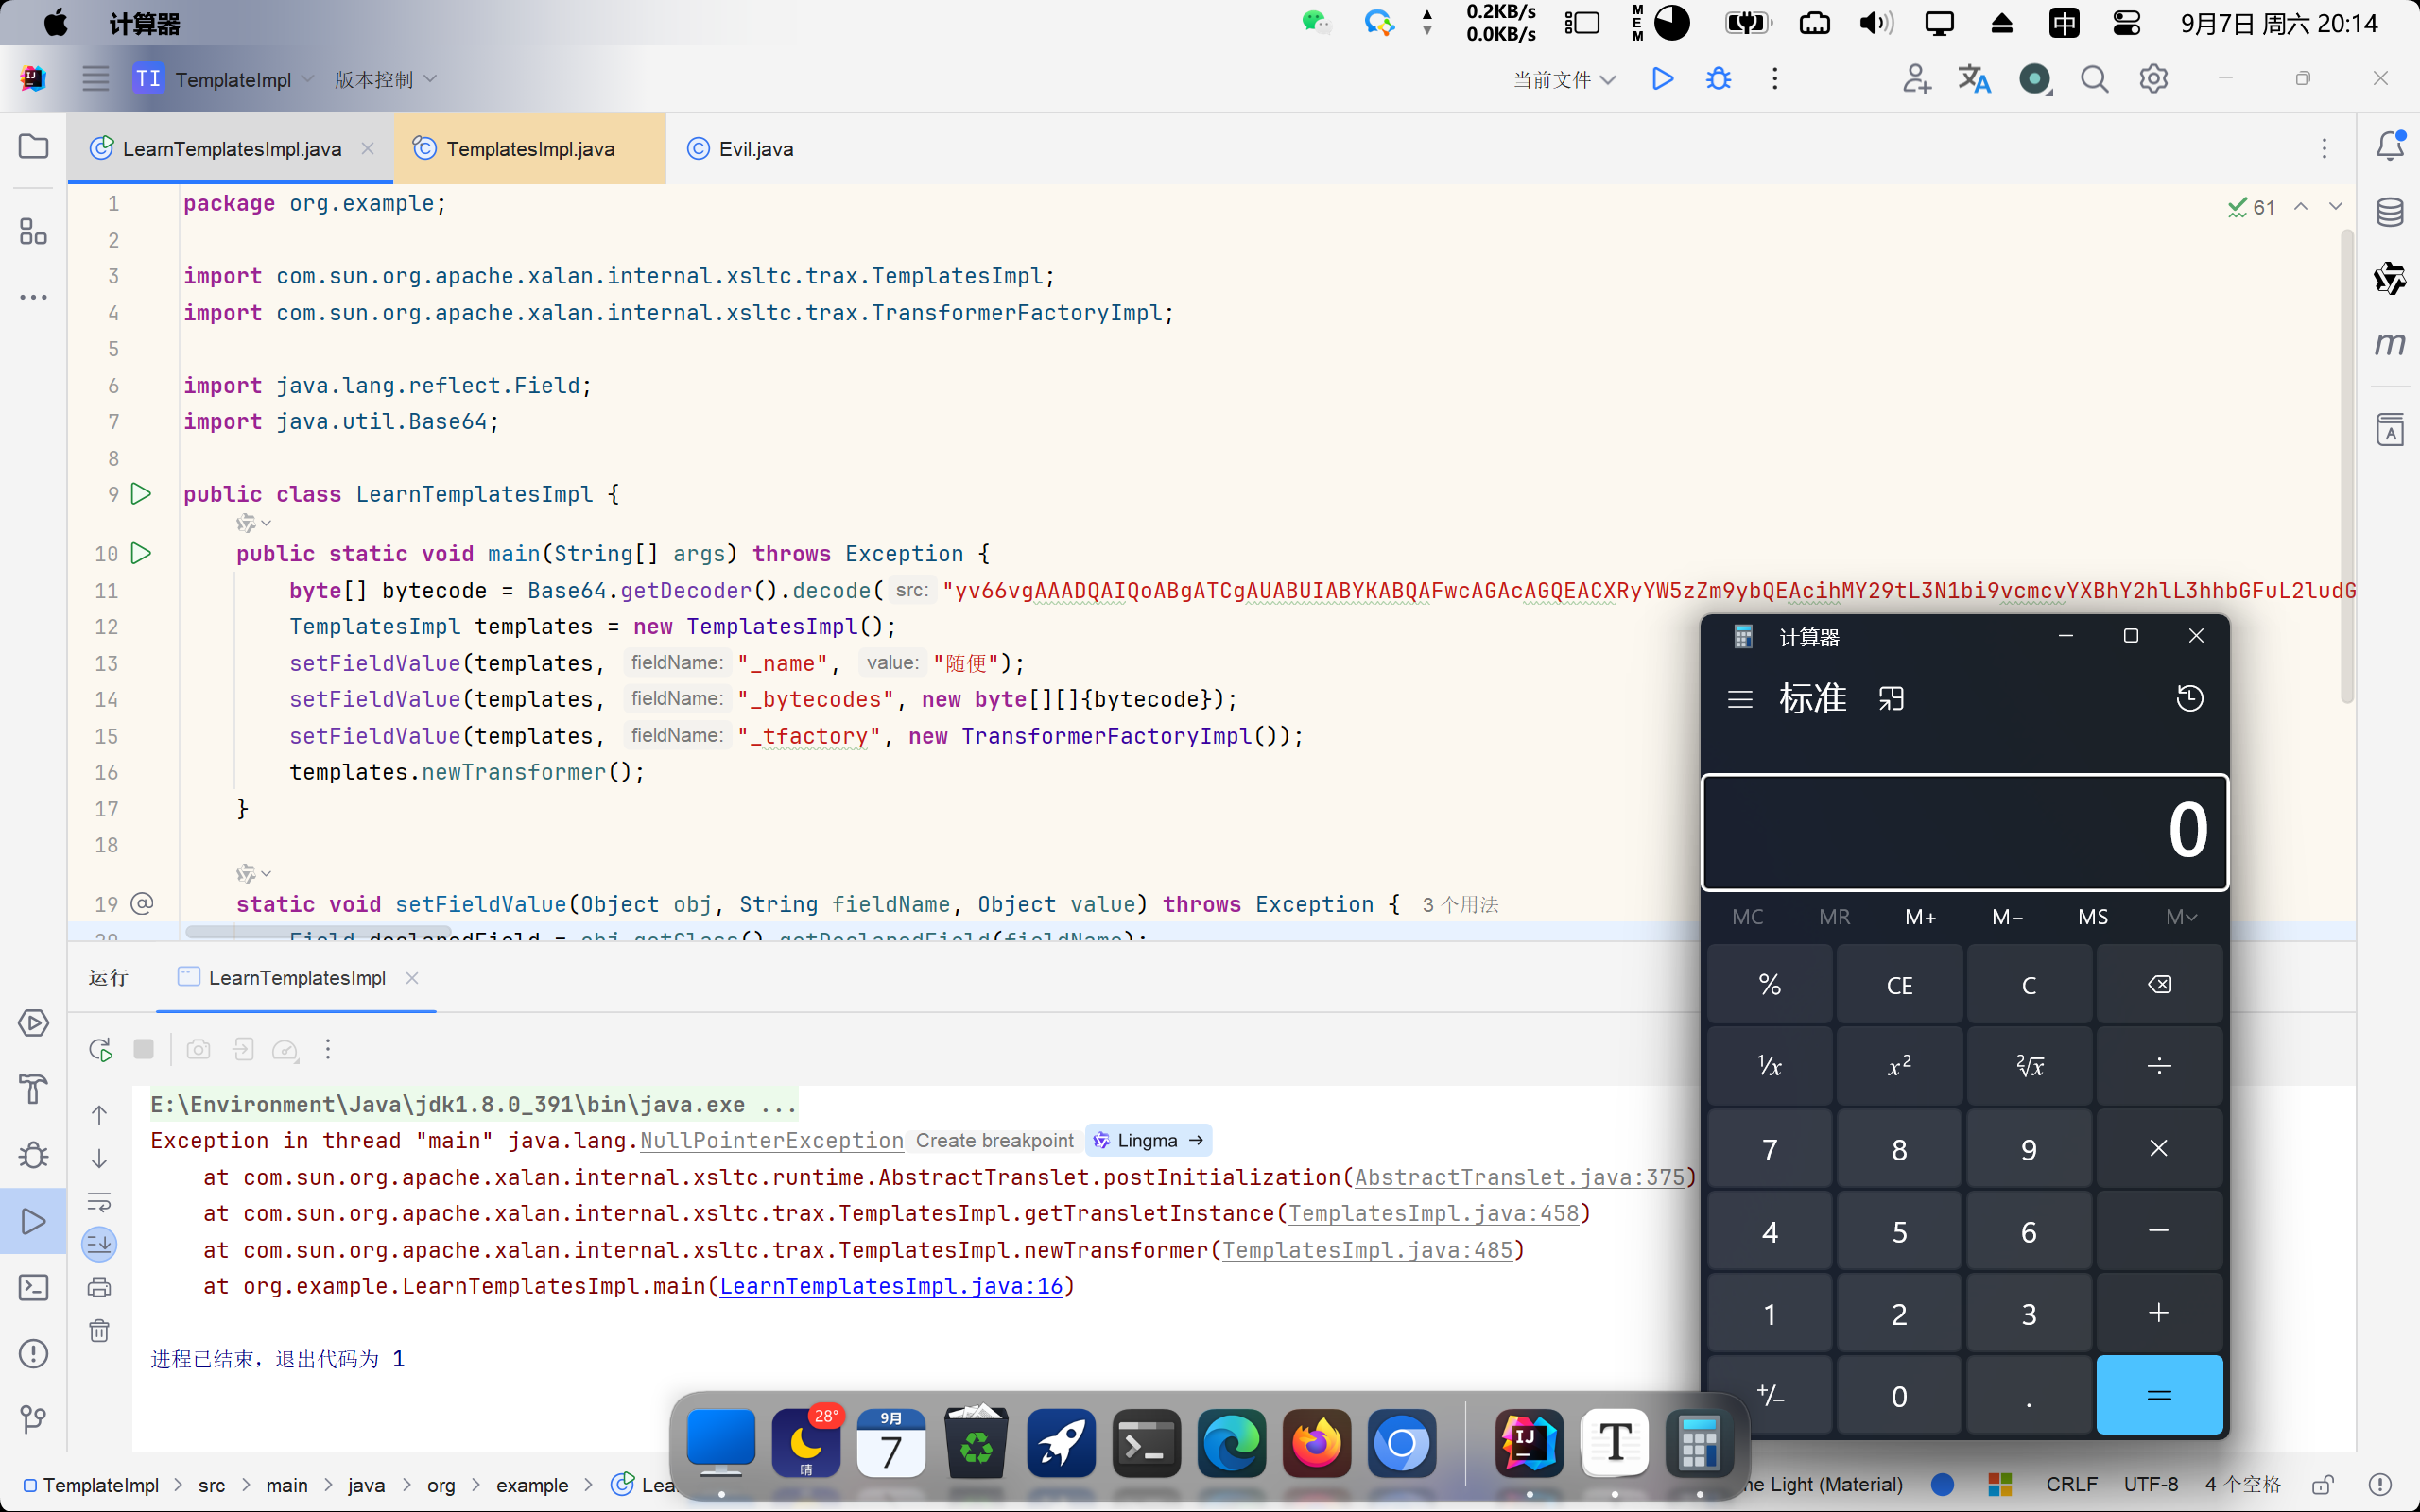Toggle calculator keep-on-top mode
The height and width of the screenshot is (1512, 2420).
[1891, 698]
